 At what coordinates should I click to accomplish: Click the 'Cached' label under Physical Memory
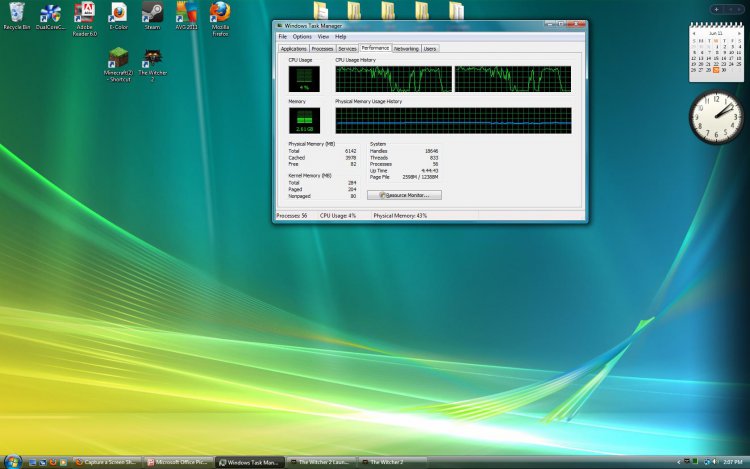tap(297, 158)
